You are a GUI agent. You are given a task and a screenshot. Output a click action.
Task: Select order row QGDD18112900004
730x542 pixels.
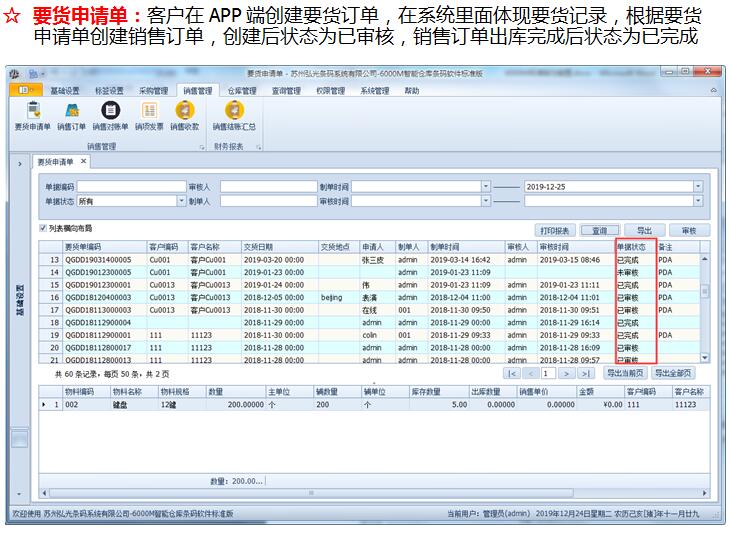(x=370, y=323)
